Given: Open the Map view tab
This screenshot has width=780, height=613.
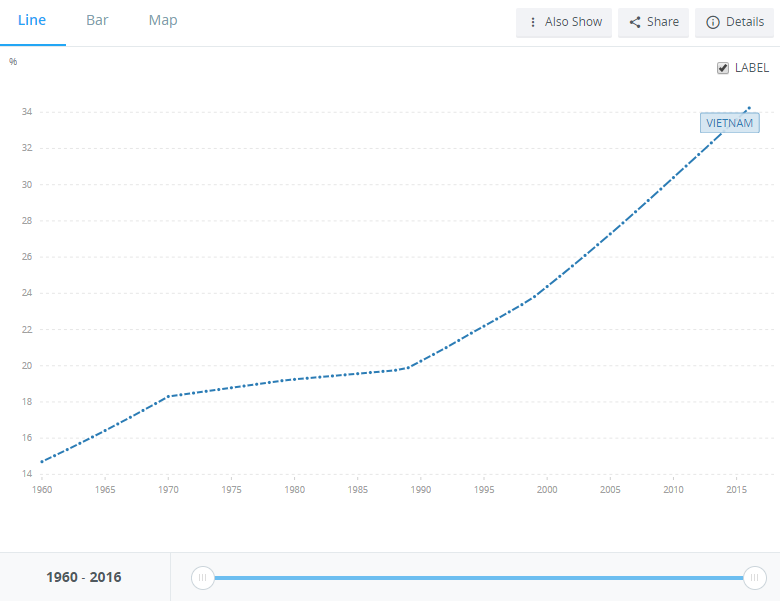Looking at the screenshot, I should coord(163,20).
